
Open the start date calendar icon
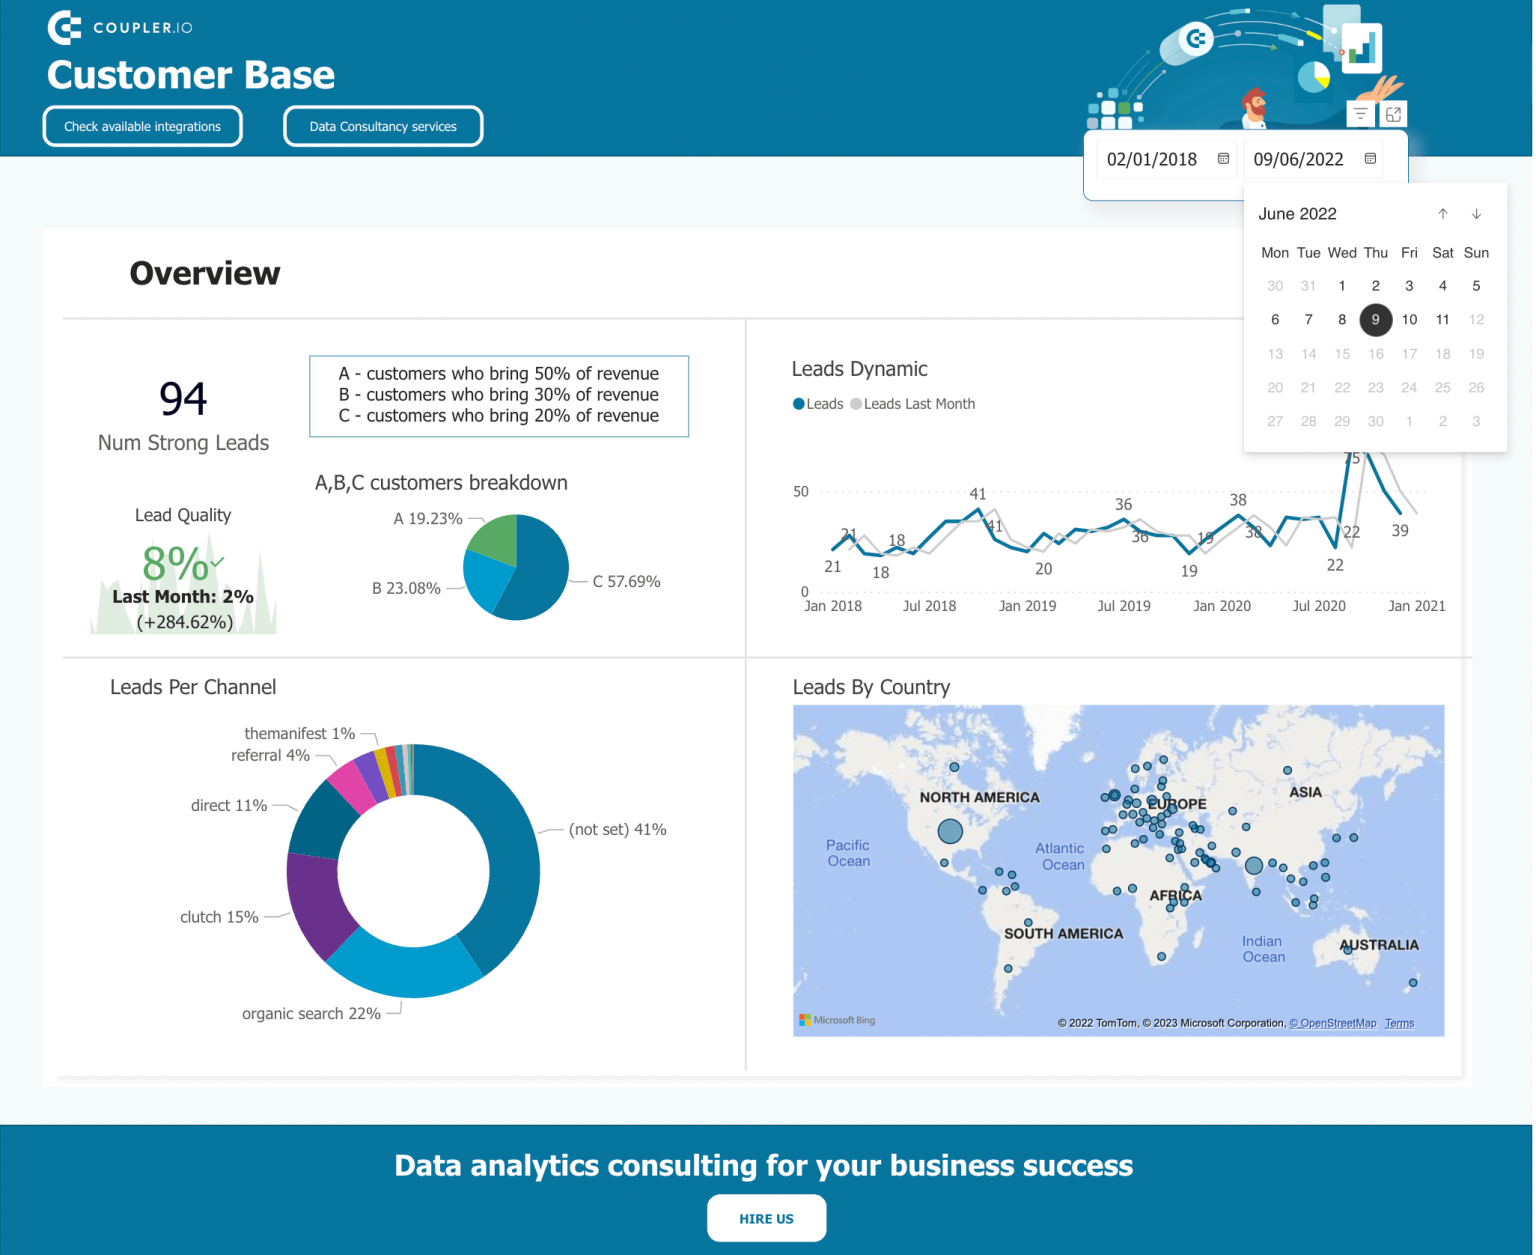(x=1222, y=158)
